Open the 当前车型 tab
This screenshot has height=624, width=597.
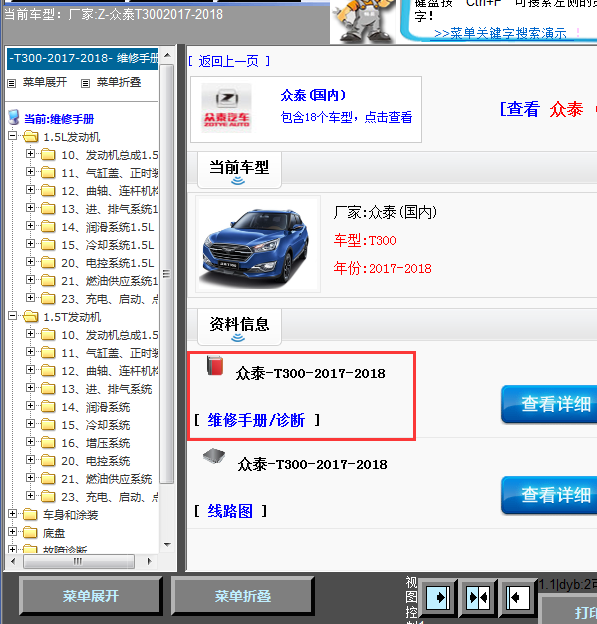[x=239, y=170]
